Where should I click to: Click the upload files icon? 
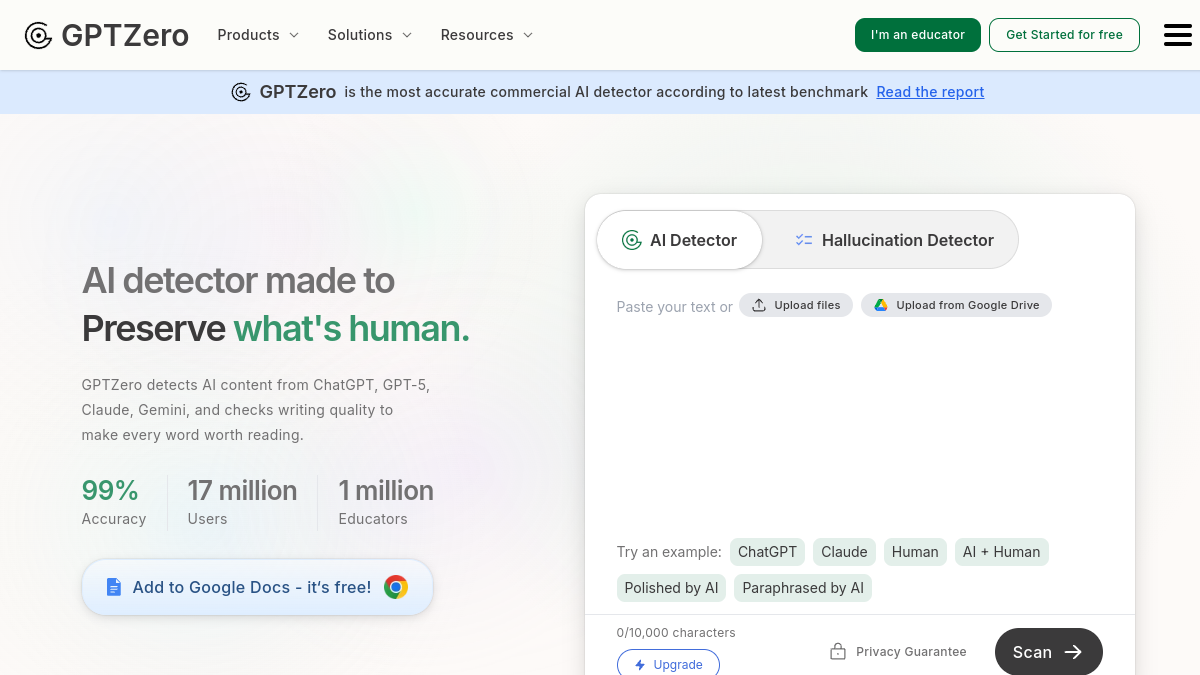[x=759, y=305]
